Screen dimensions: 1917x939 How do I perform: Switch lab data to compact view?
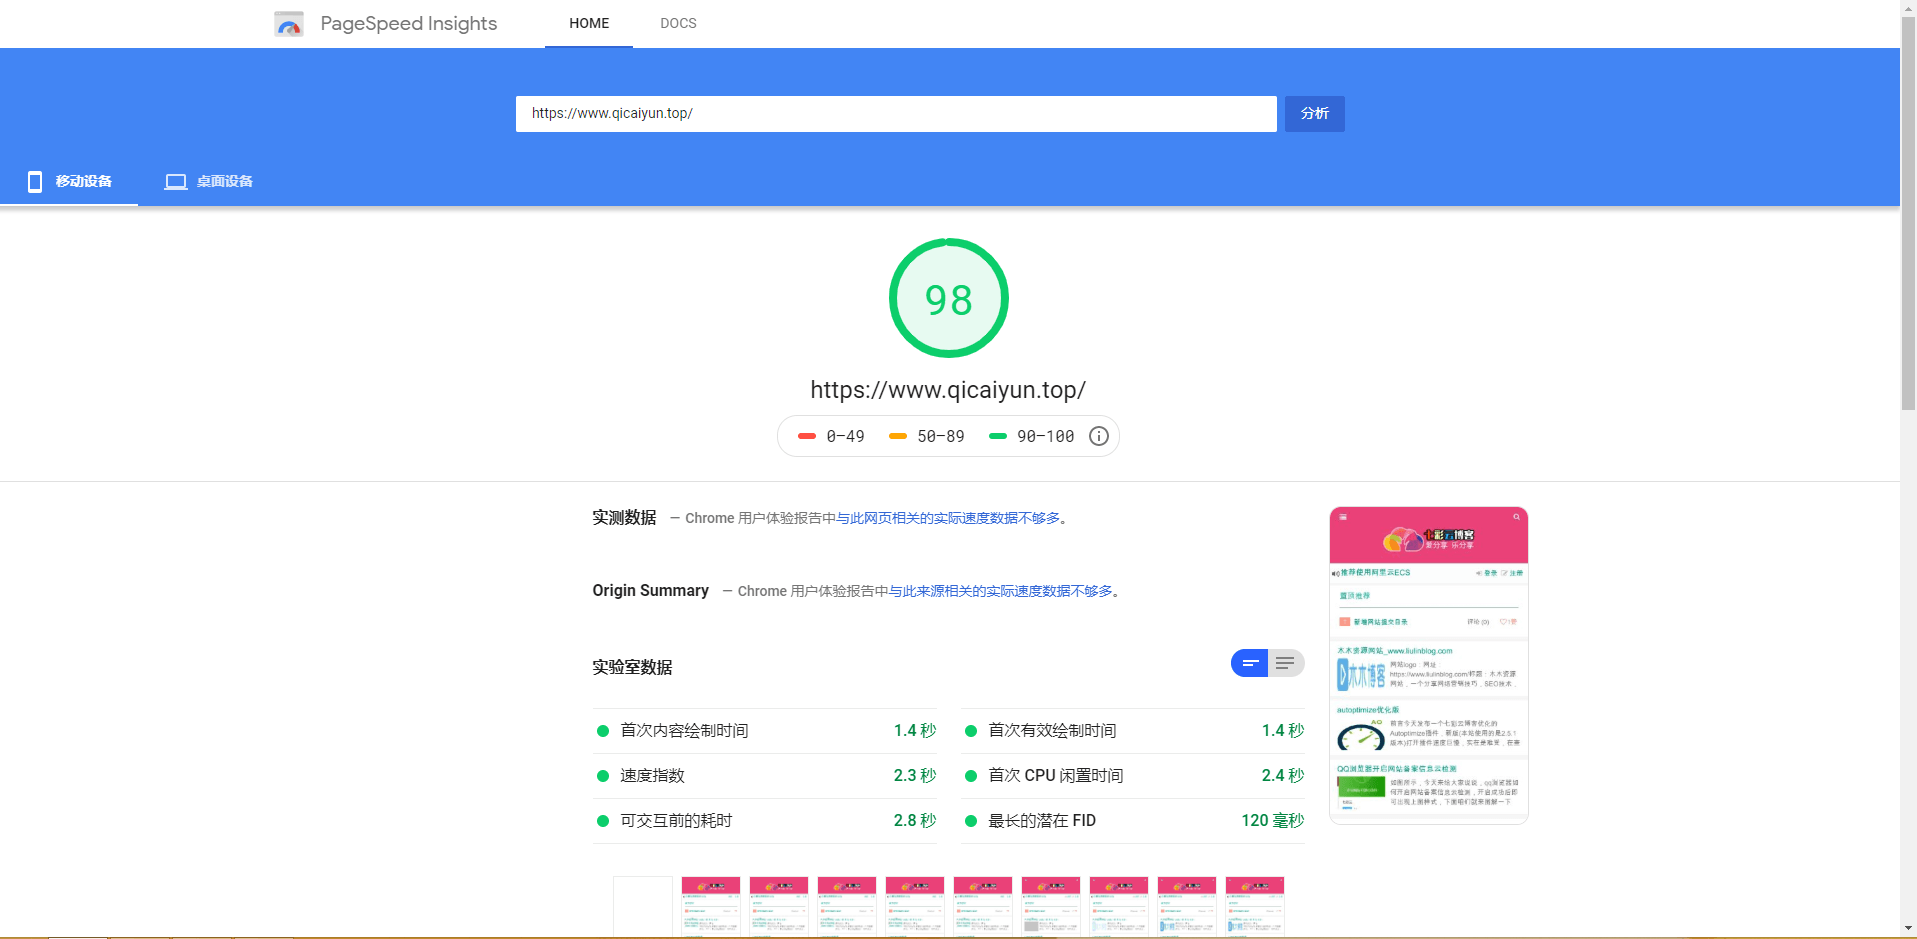pyautogui.click(x=1249, y=663)
